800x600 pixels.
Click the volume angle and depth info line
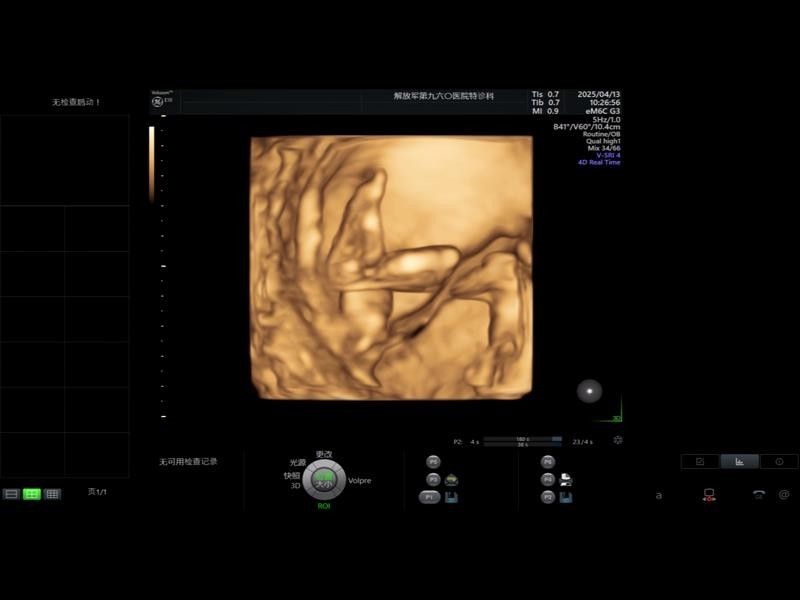point(587,127)
